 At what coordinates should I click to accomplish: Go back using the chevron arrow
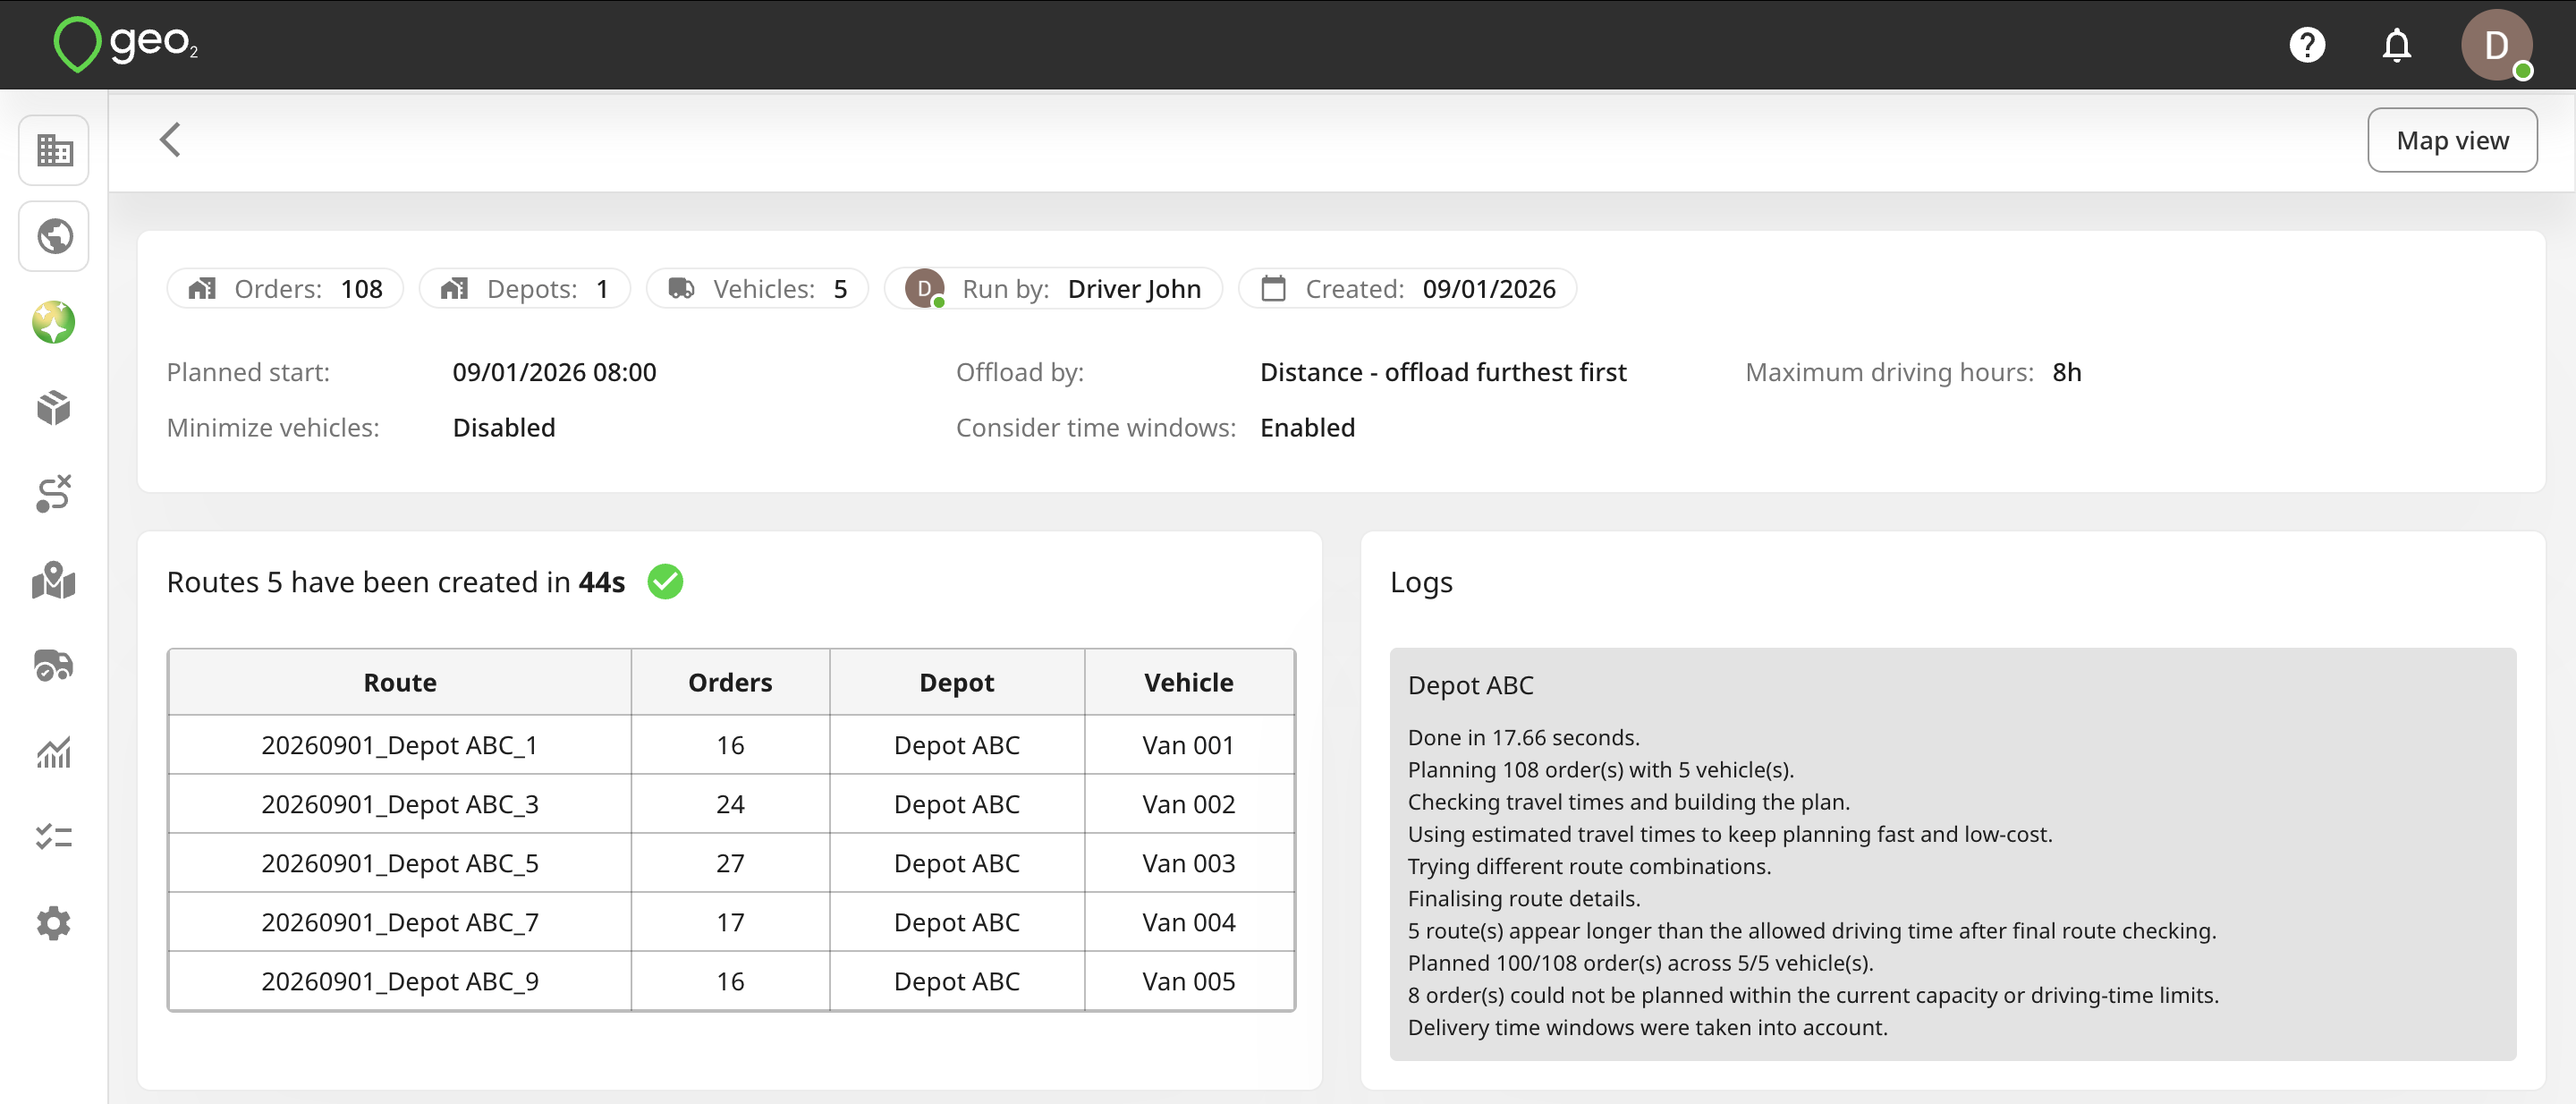point(170,140)
